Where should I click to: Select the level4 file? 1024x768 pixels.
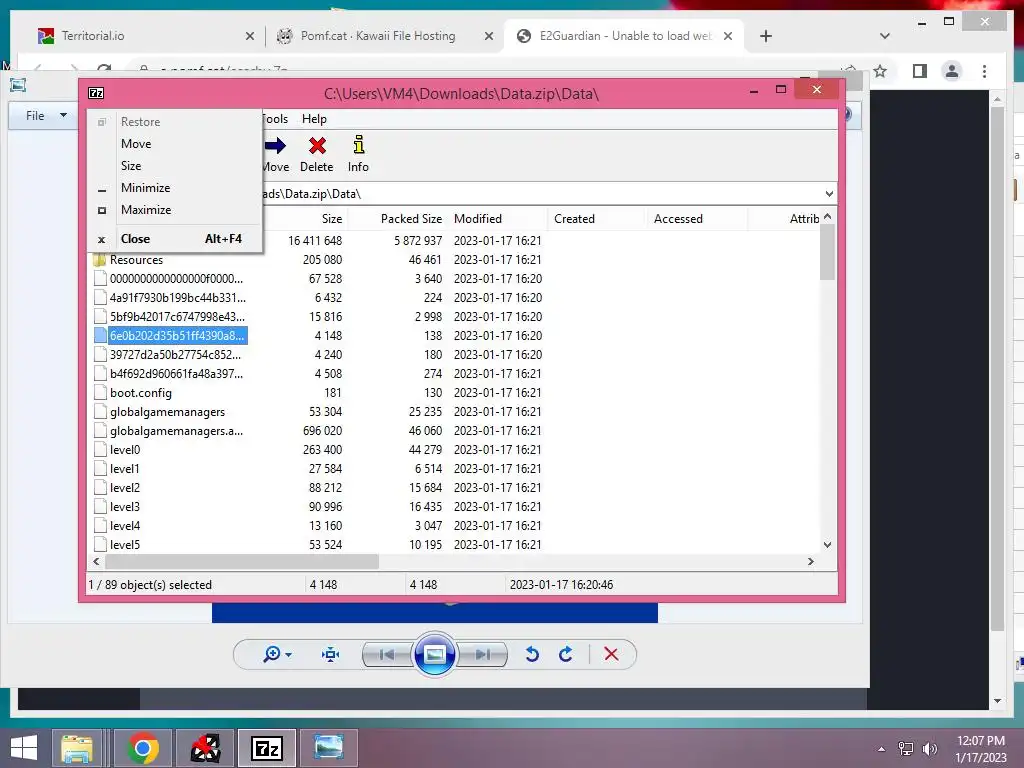[125, 526]
